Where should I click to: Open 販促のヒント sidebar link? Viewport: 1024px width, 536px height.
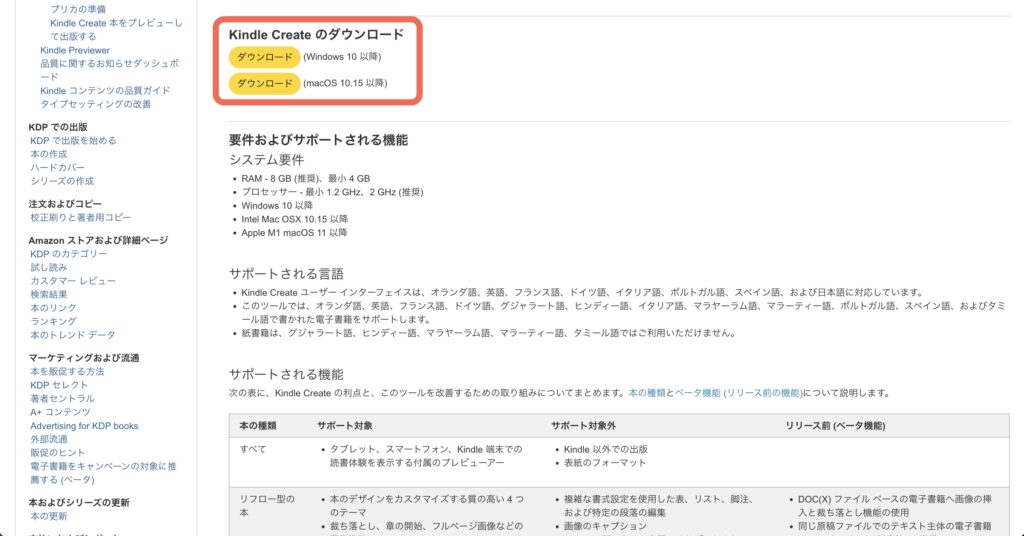(x=57, y=452)
